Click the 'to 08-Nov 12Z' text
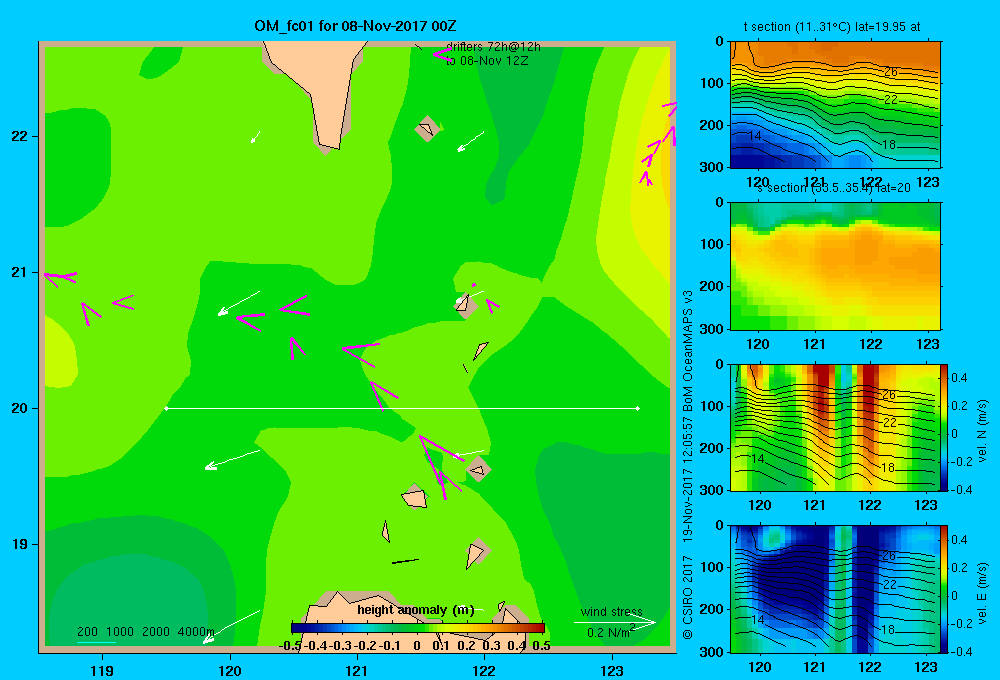The image size is (1000, 680). (x=487, y=61)
